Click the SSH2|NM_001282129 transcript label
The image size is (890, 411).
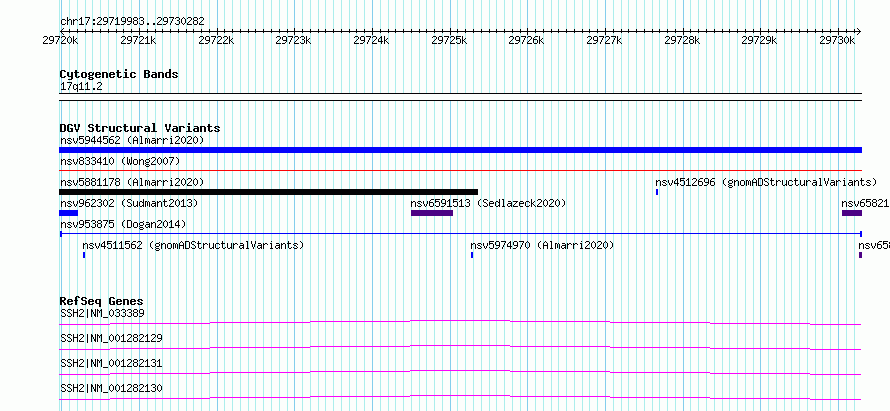[111, 338]
